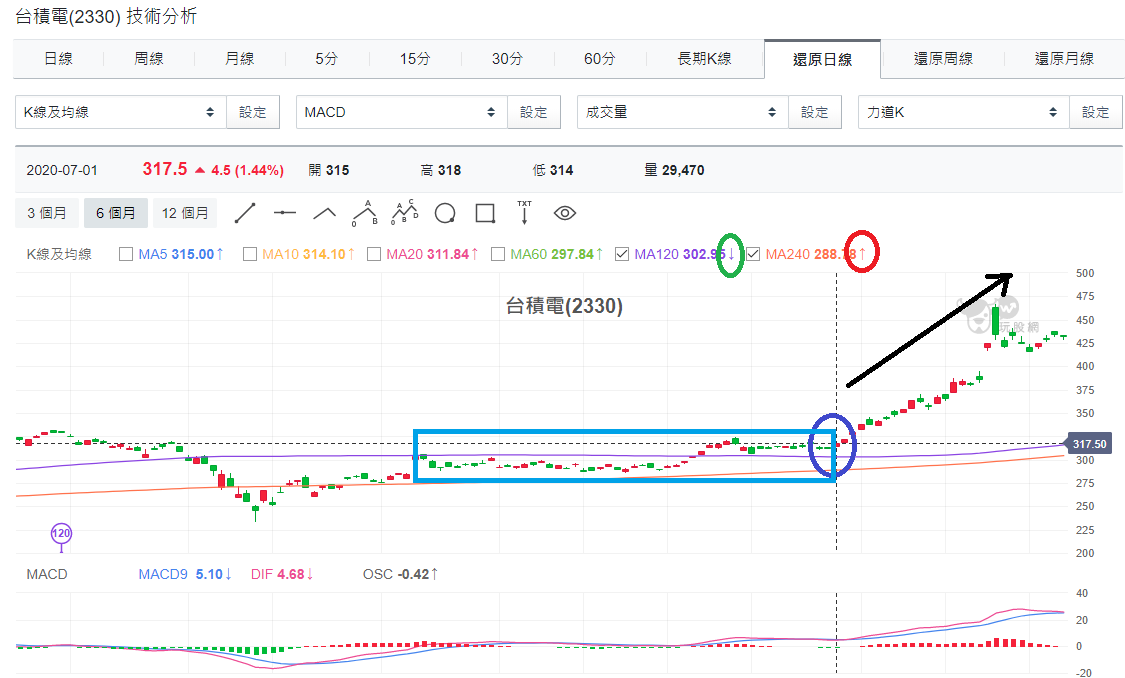Click the low price 低 314
The height and width of the screenshot is (678, 1125).
click(552, 171)
